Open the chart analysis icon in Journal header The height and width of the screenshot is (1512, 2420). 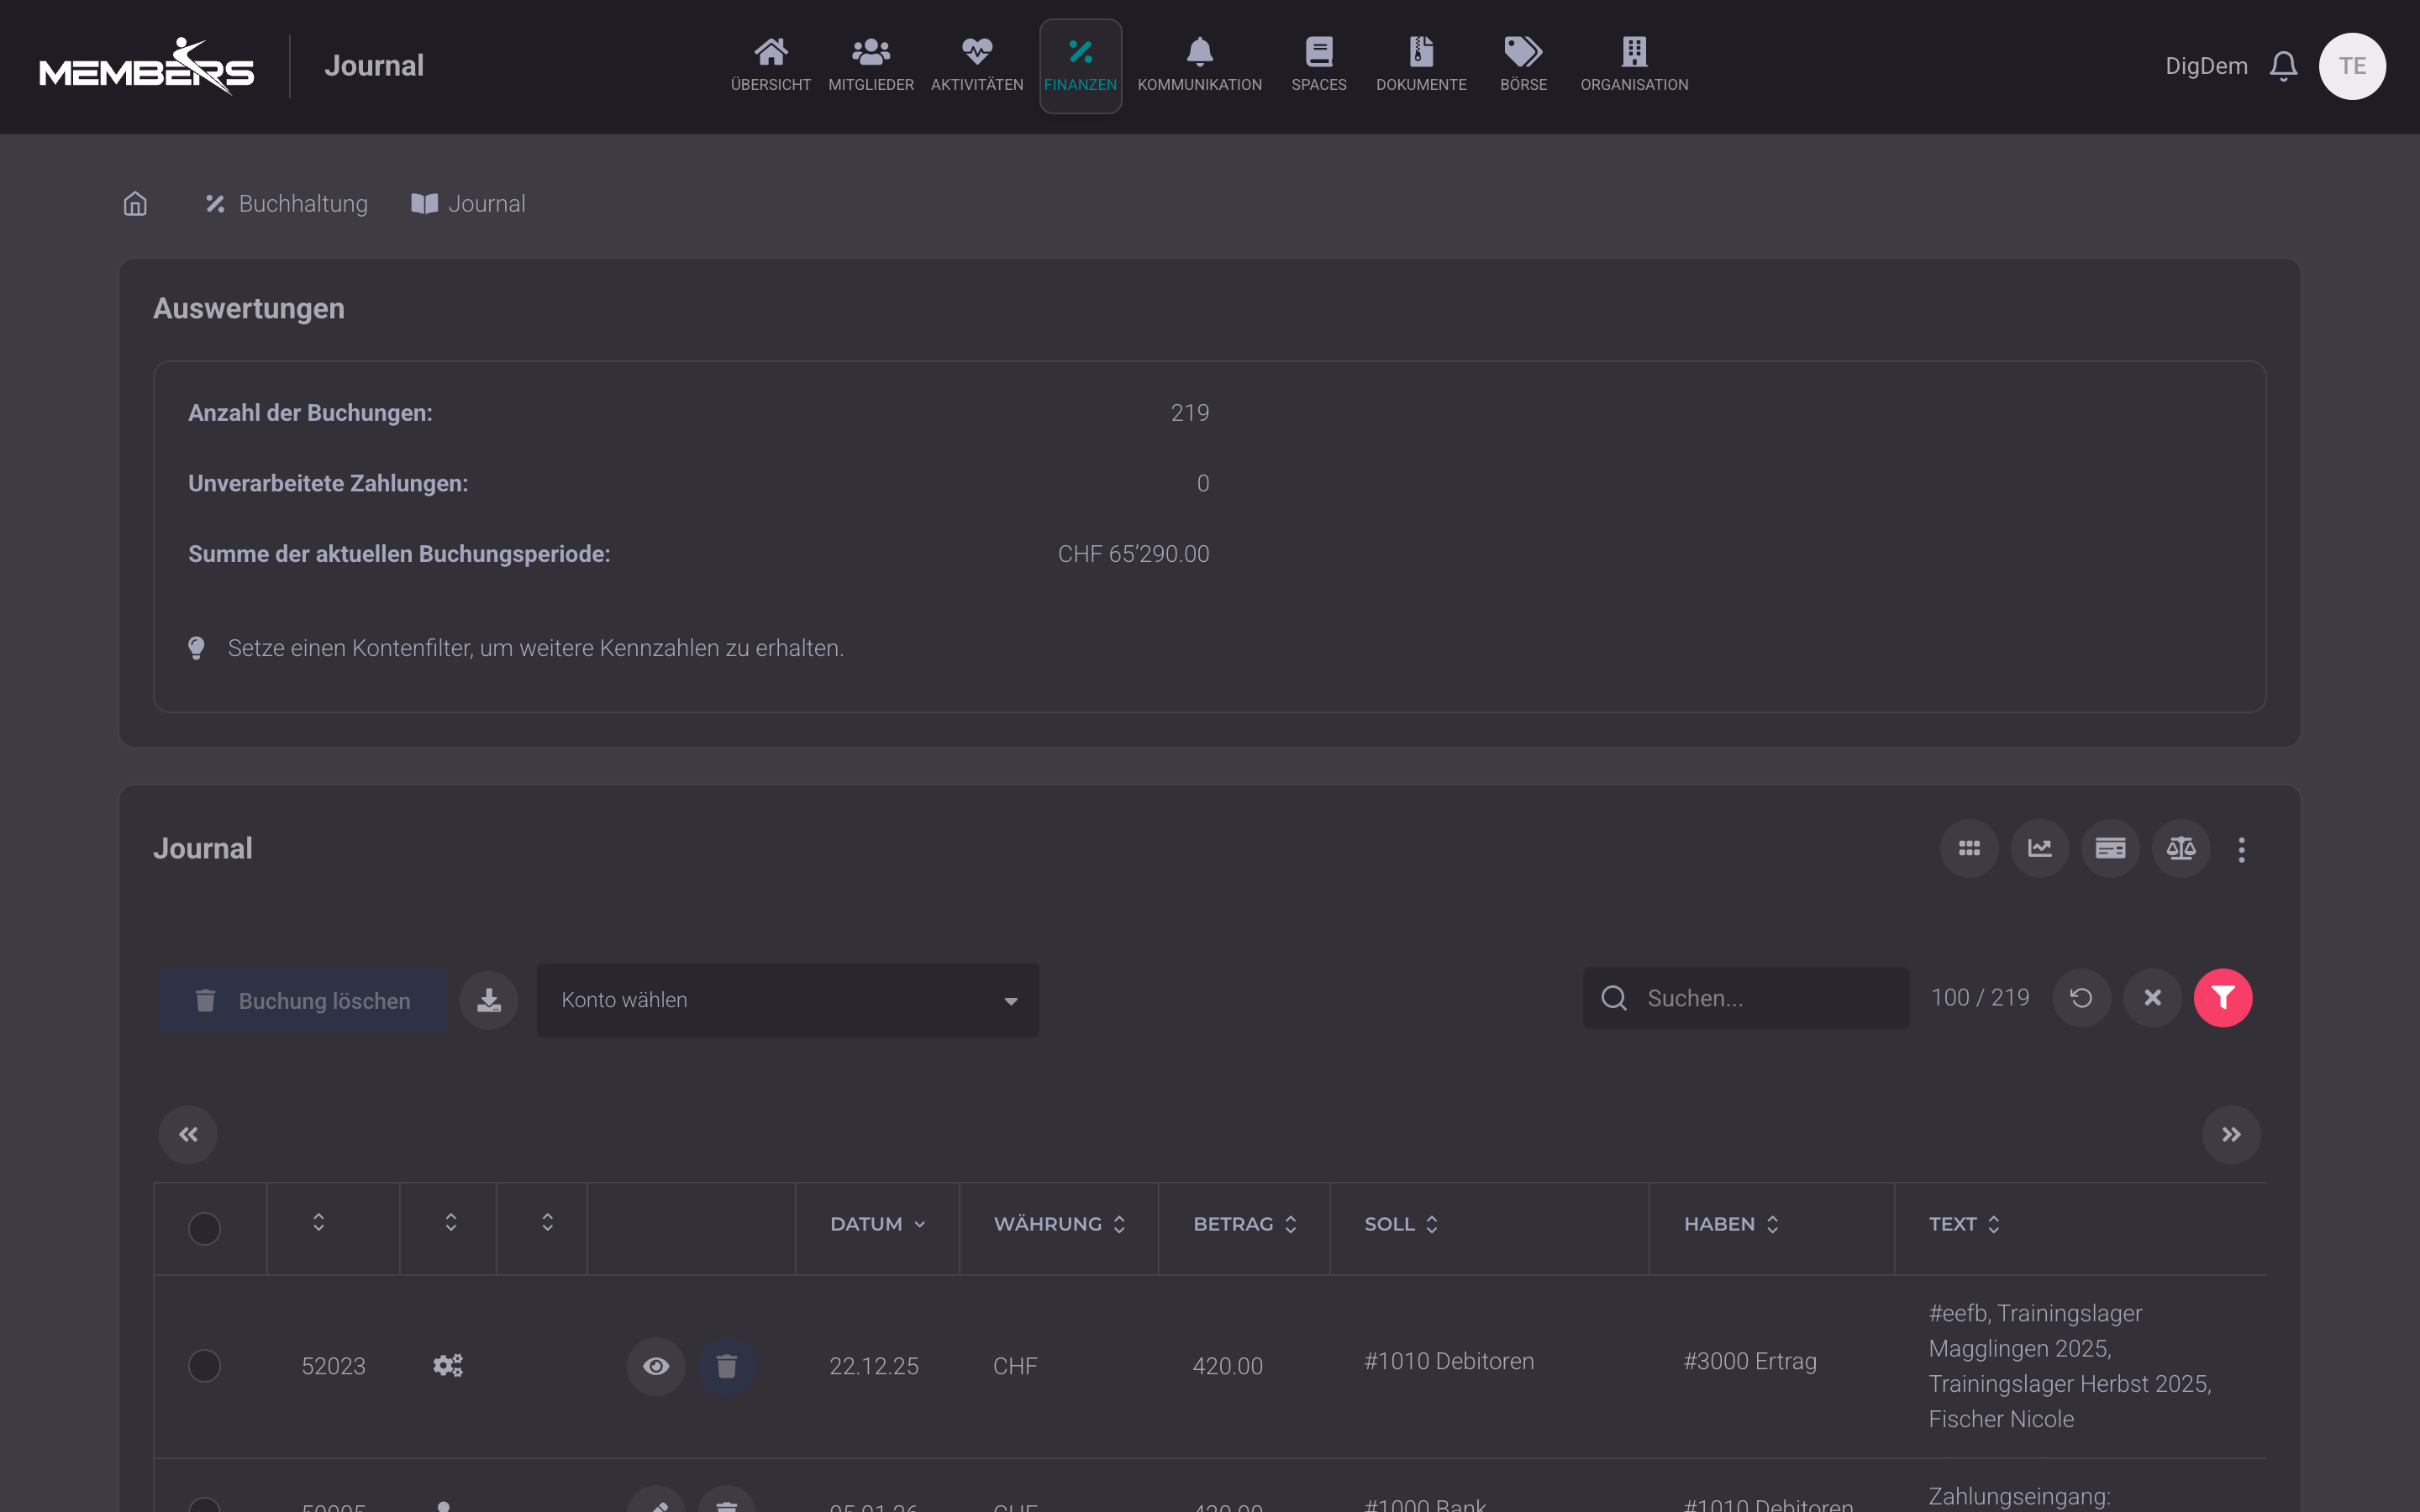click(x=2040, y=849)
